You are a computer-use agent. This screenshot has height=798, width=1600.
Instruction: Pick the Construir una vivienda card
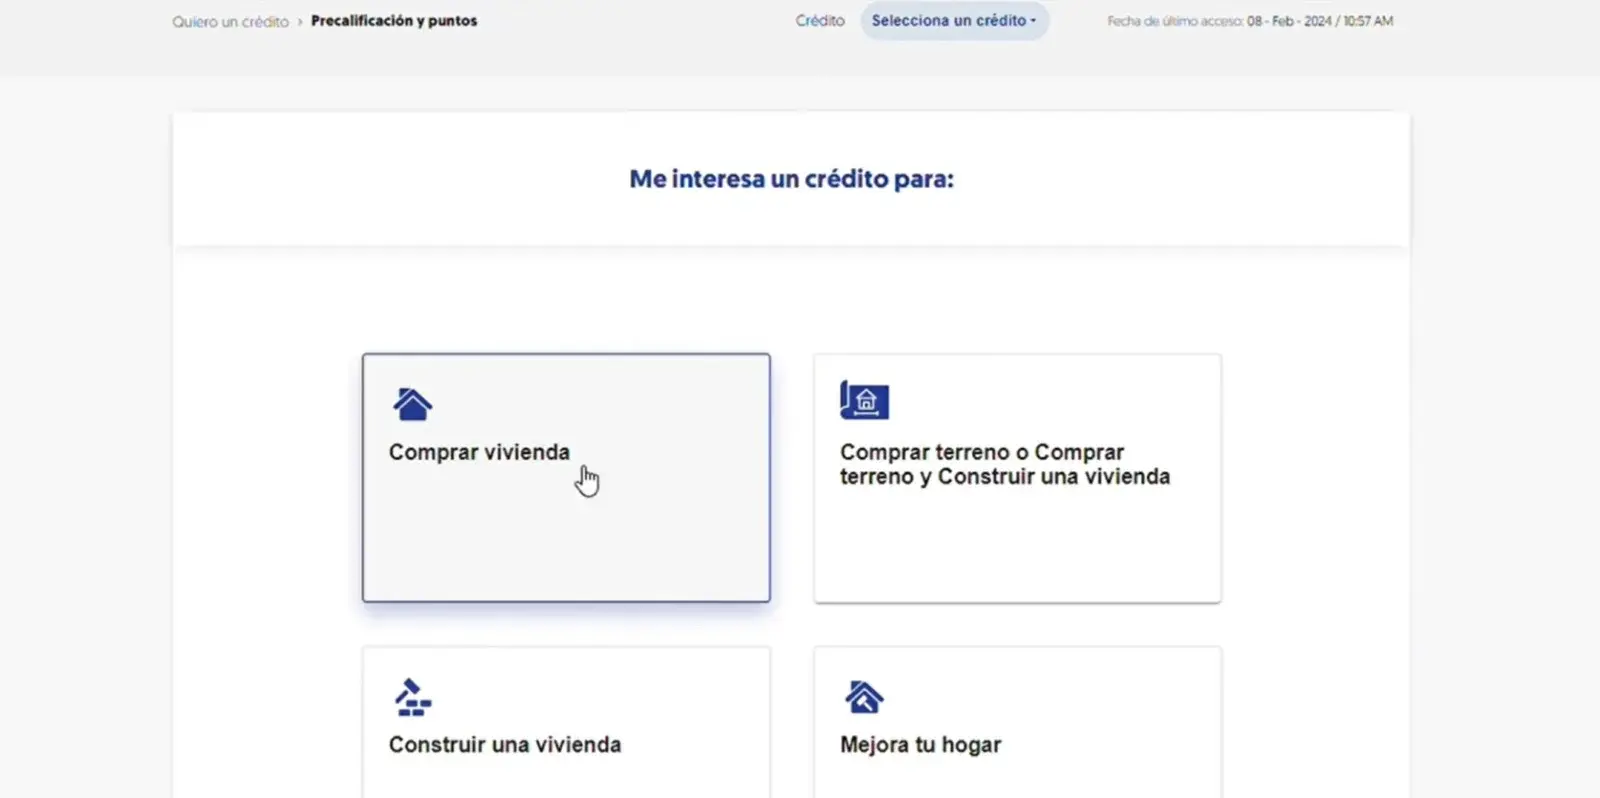[x=566, y=722]
